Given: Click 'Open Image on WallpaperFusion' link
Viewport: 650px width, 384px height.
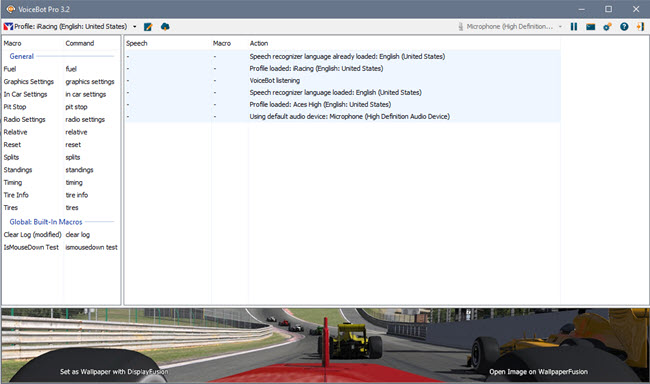Looking at the screenshot, I should click(x=538, y=372).
